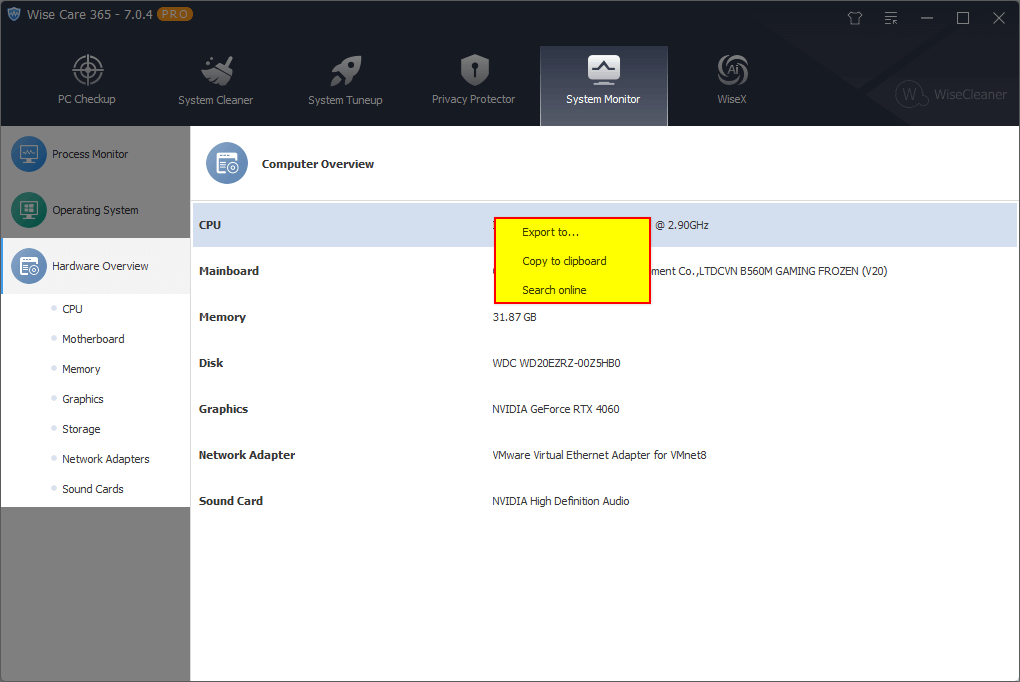Click the VMware Virtual Ethernet Adapter value
This screenshot has width=1020, height=682.
[599, 455]
